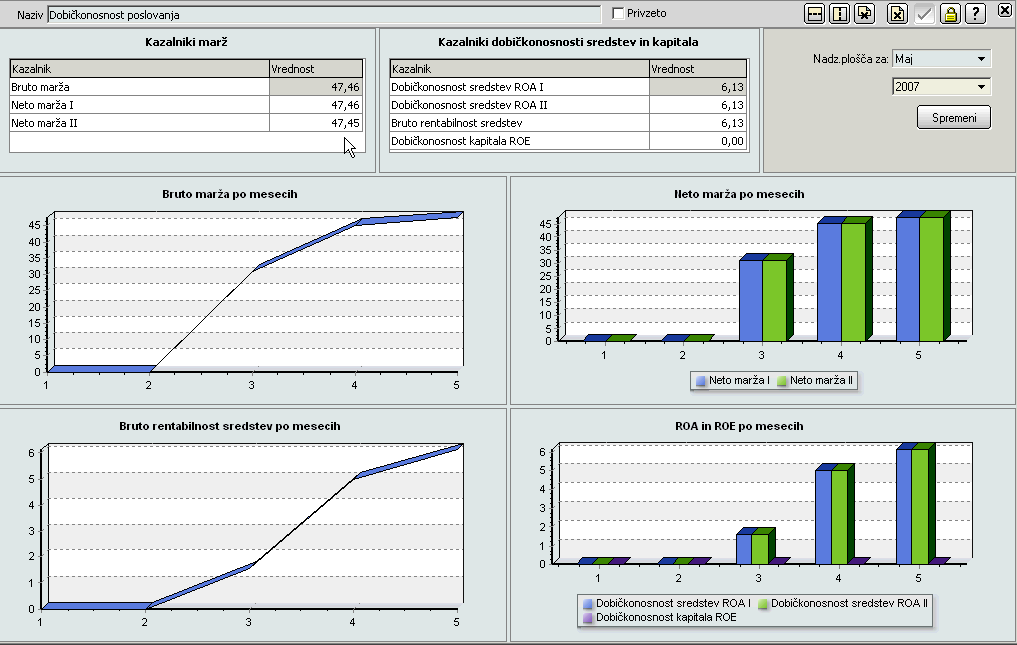Click the Kazalnik header in profitability table

519,69
